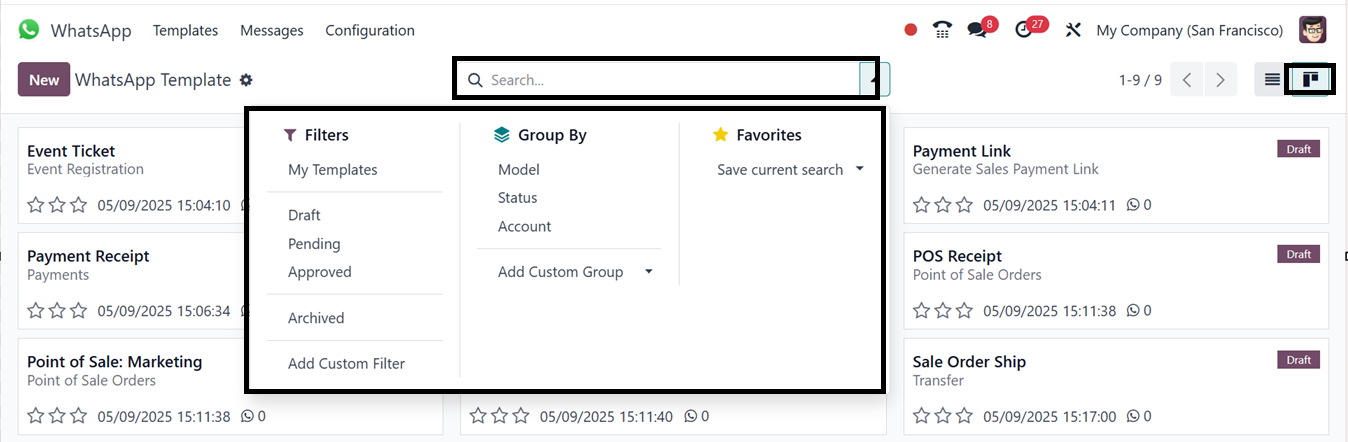Collapse the search options dropdown arrow

875,79
